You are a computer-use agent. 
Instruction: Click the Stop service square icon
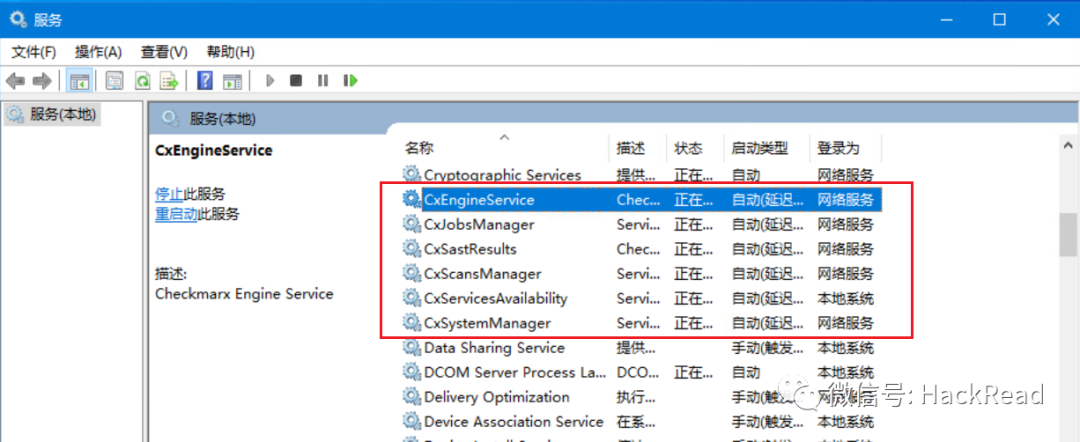point(296,81)
